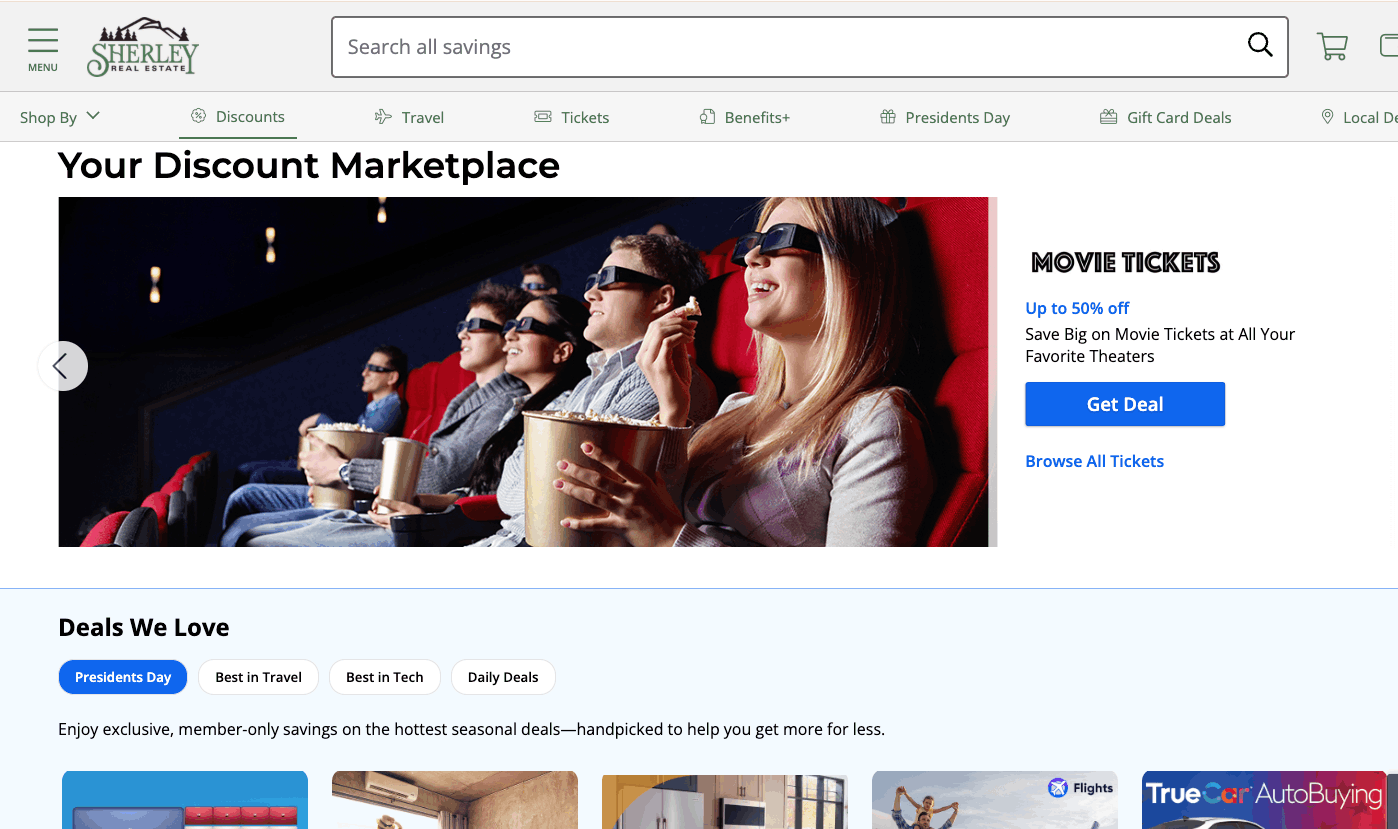The width and height of the screenshot is (1398, 829).
Task: Open the TrueCar AutoBuying deal thumbnail
Action: (x=1264, y=800)
